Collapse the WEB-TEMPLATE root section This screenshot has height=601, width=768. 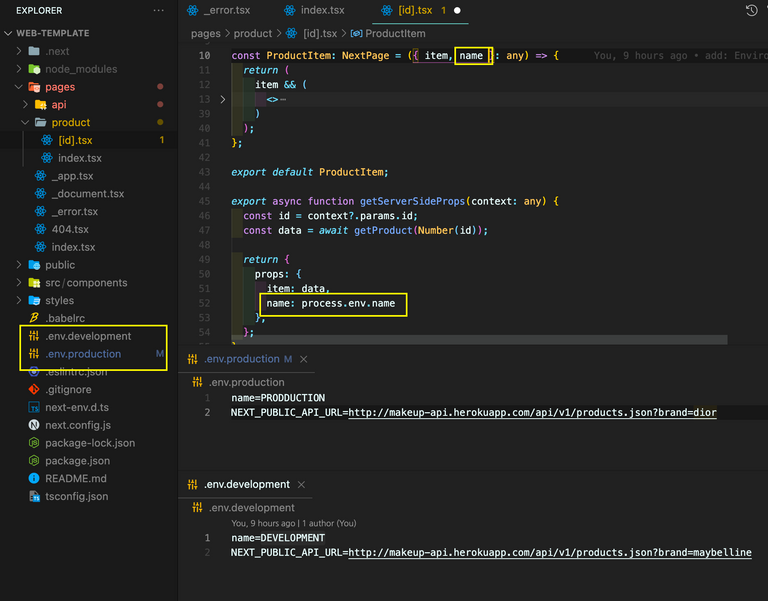(x=8, y=33)
